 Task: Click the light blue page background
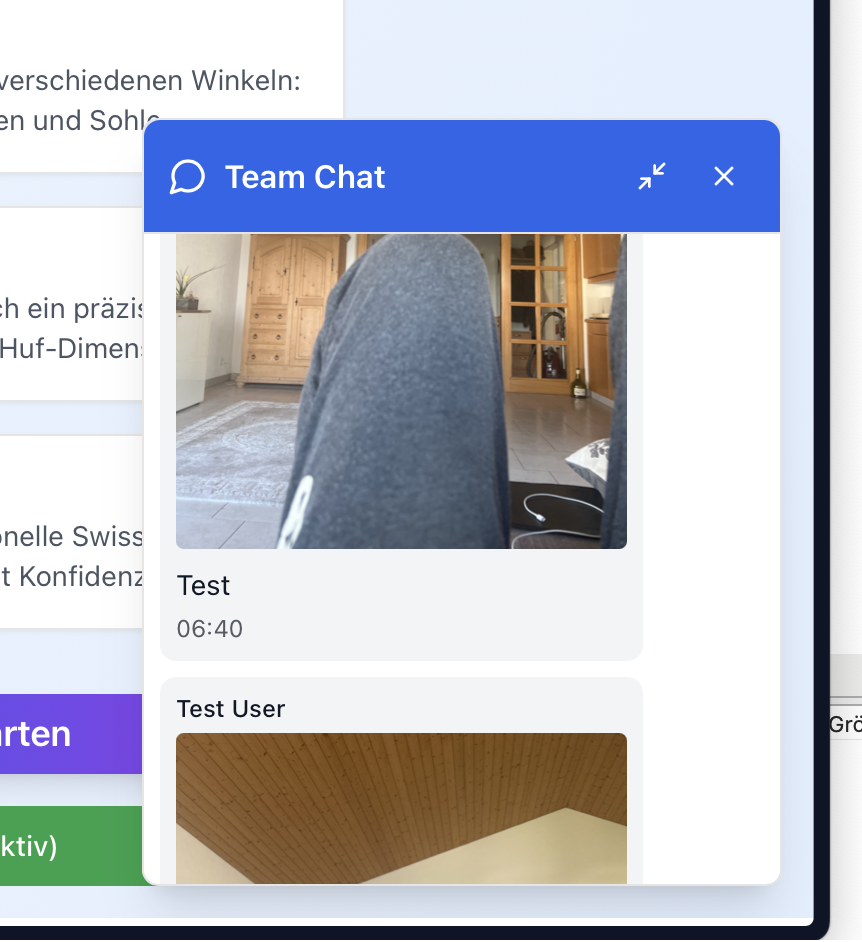(x=580, y=60)
